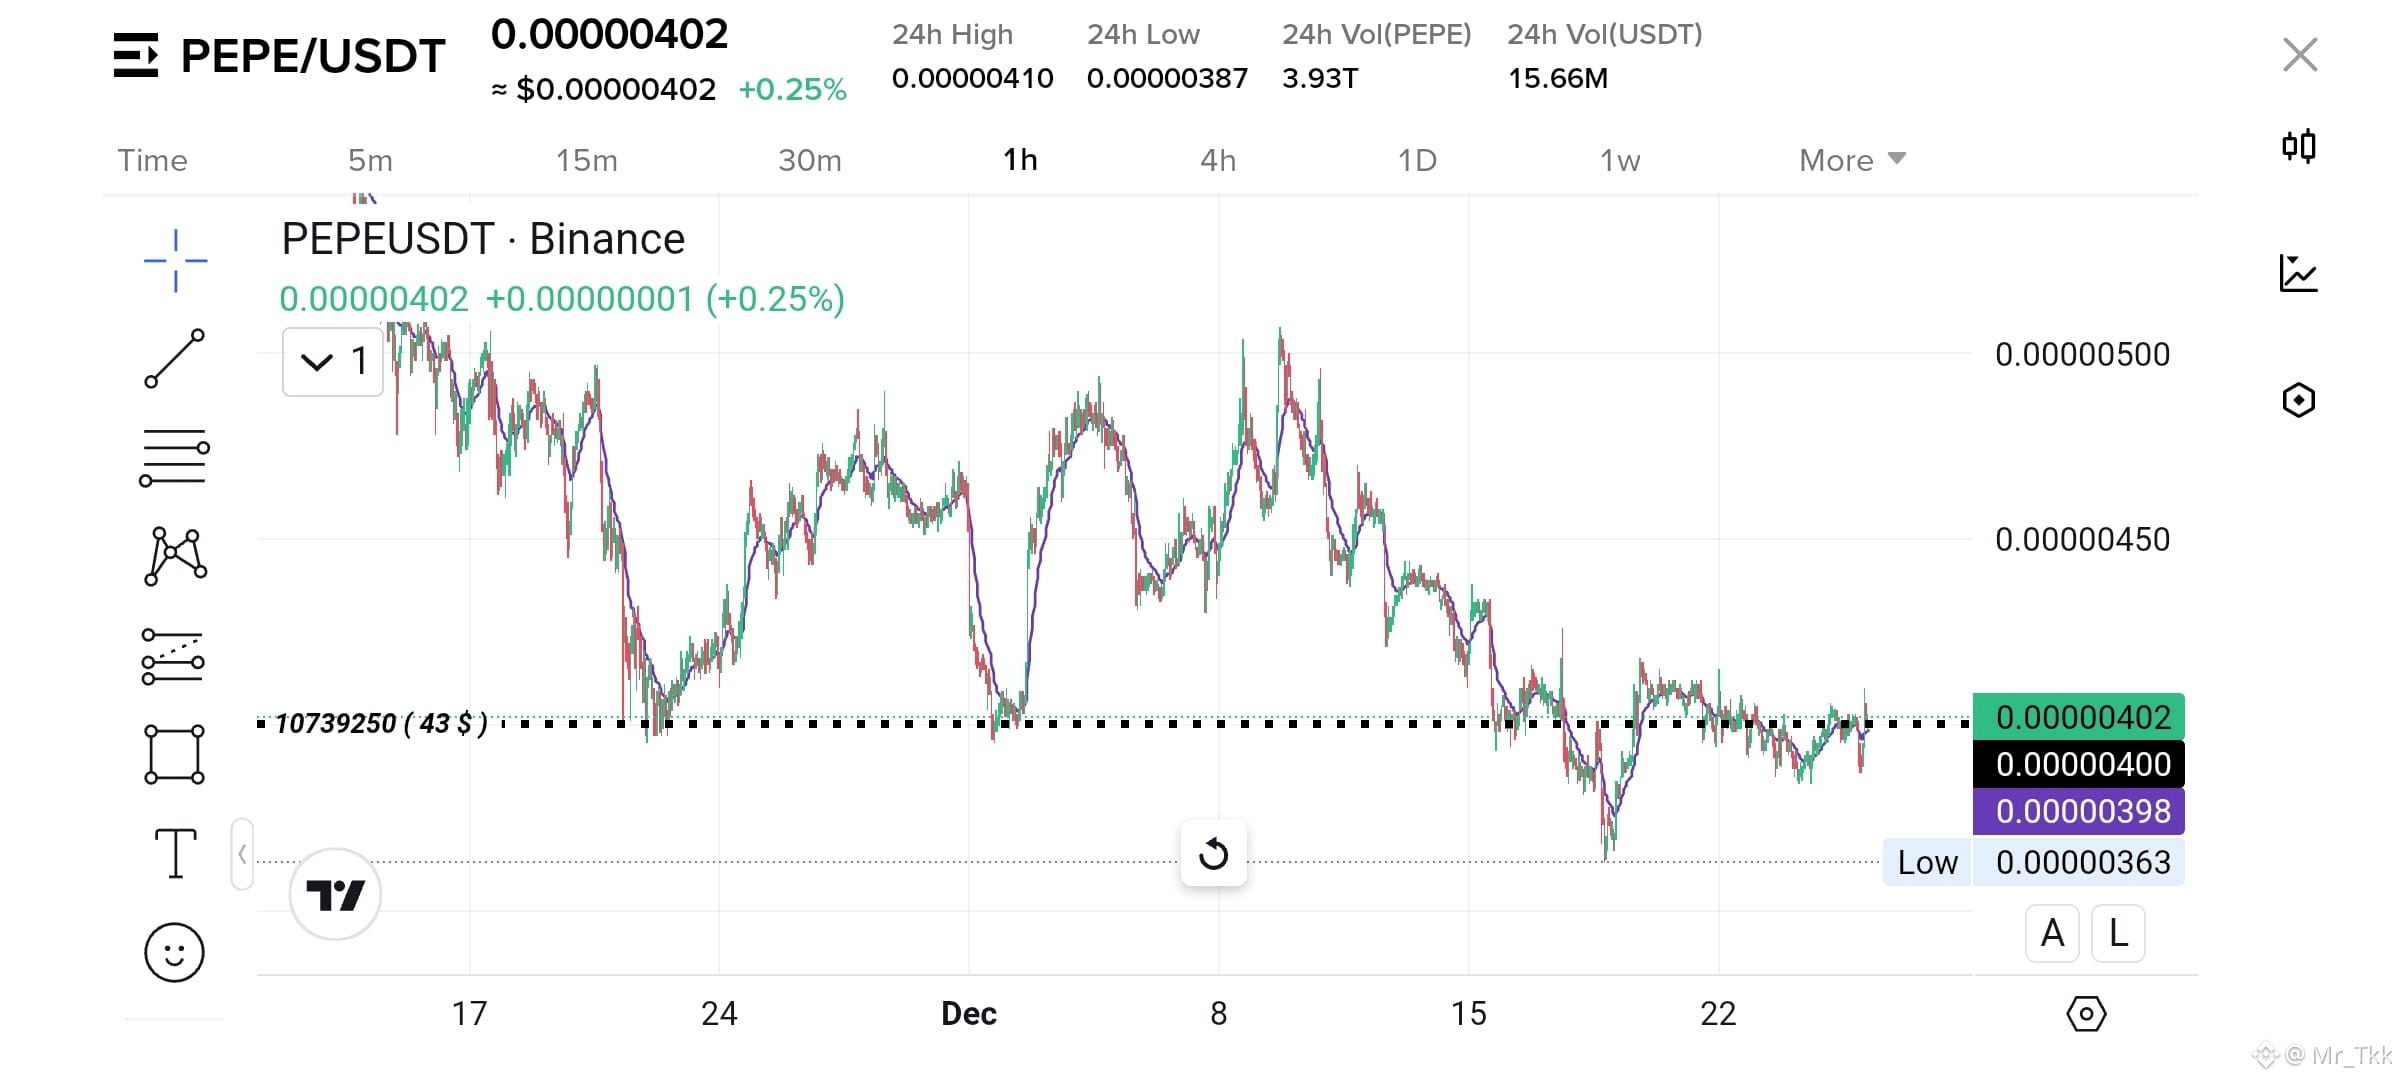
Task: Reset the chart view with the circular arrow
Action: [x=1213, y=853]
